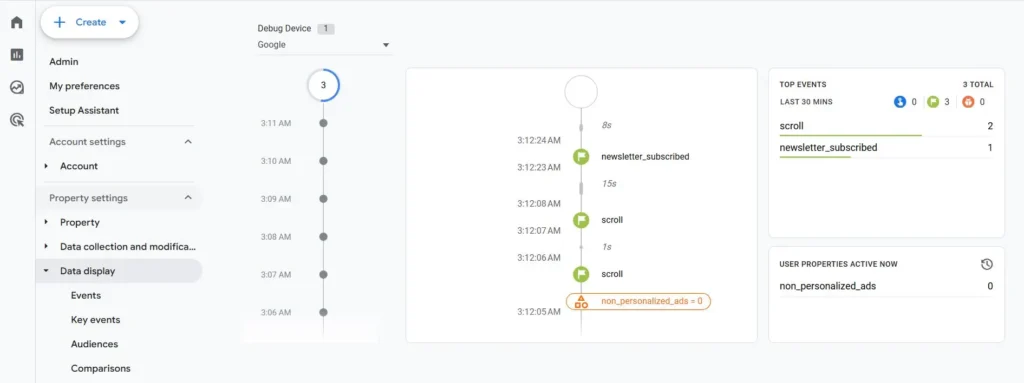1024x383 pixels.
Task: Click the 8s gap label
Action: pyautogui.click(x=606, y=124)
